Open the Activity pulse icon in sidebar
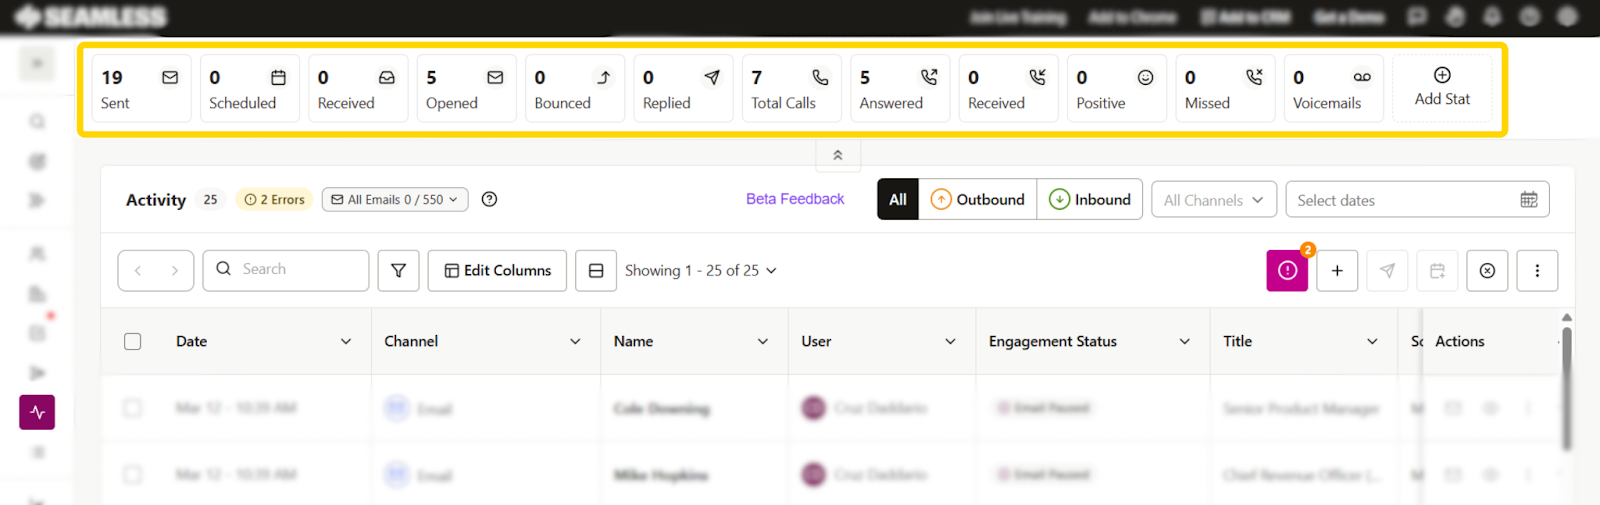Screen dimensions: 1600x505 (37, 412)
